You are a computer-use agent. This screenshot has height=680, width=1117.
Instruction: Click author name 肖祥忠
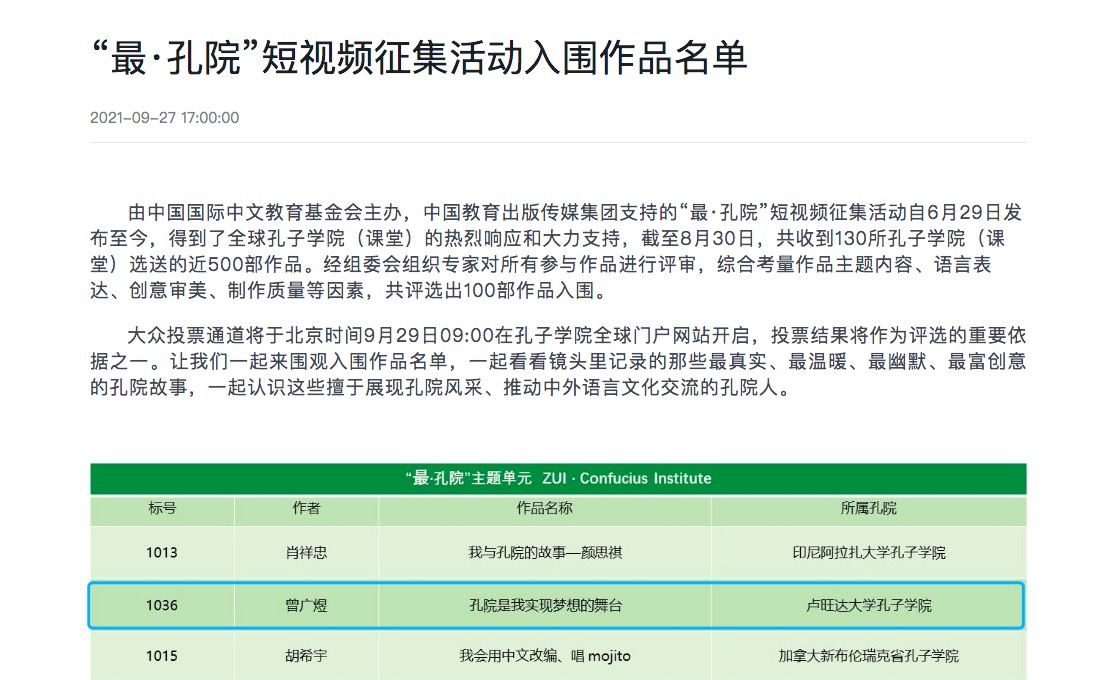pos(306,552)
